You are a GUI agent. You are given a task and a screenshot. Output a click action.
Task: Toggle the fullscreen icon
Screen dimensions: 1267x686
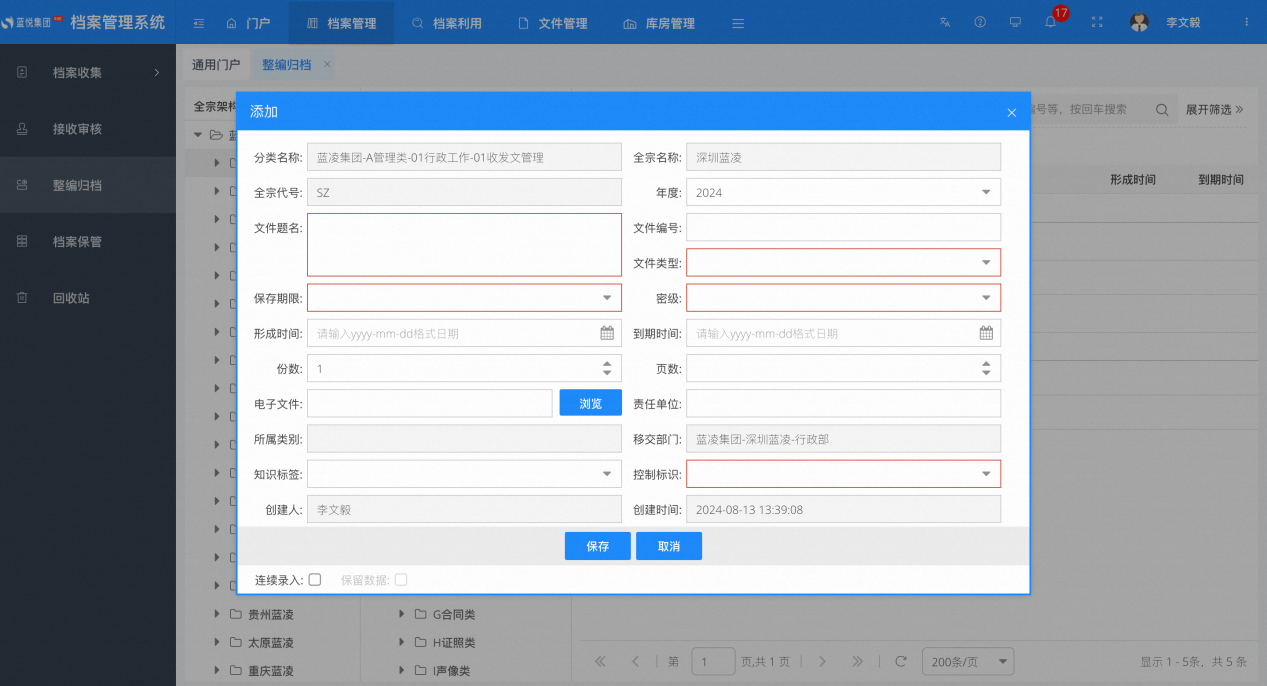(x=1097, y=22)
